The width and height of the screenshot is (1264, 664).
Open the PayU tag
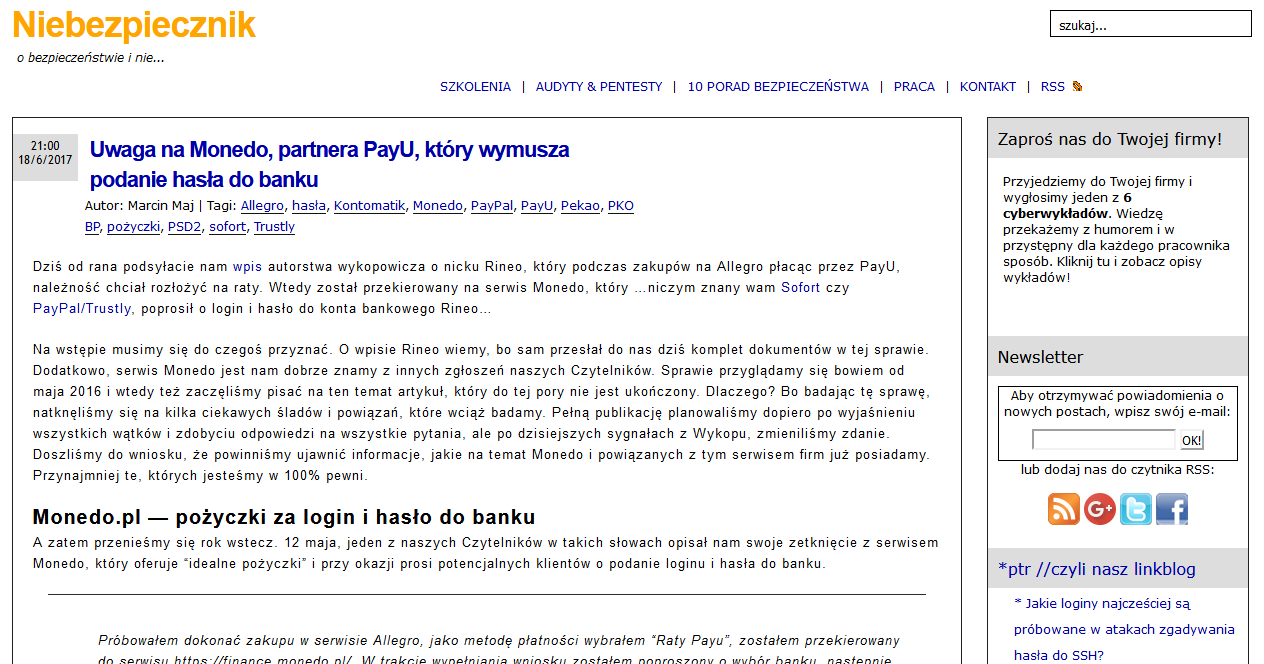click(537, 206)
